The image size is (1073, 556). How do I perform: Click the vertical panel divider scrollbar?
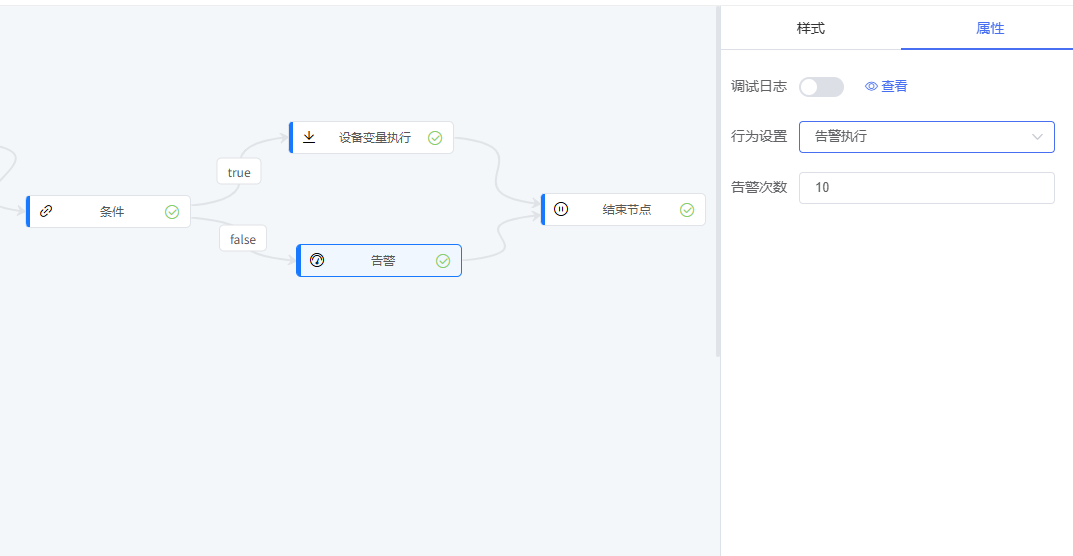[x=717, y=180]
